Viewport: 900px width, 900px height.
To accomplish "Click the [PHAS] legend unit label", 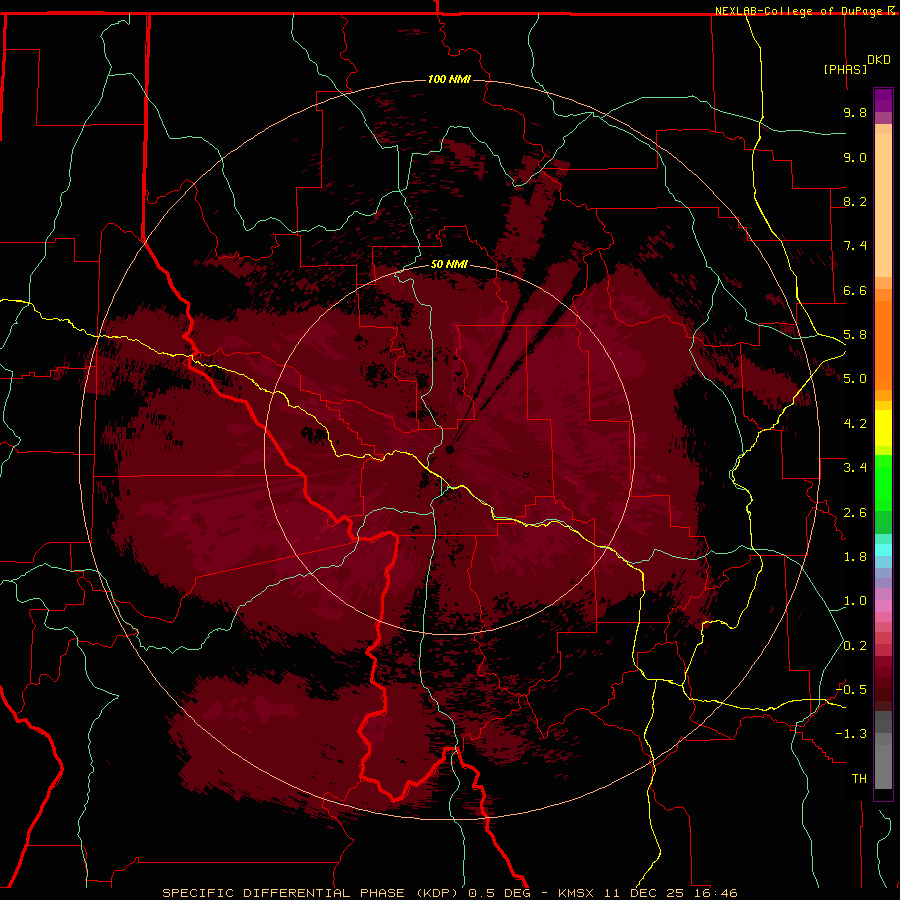I will pos(845,69).
